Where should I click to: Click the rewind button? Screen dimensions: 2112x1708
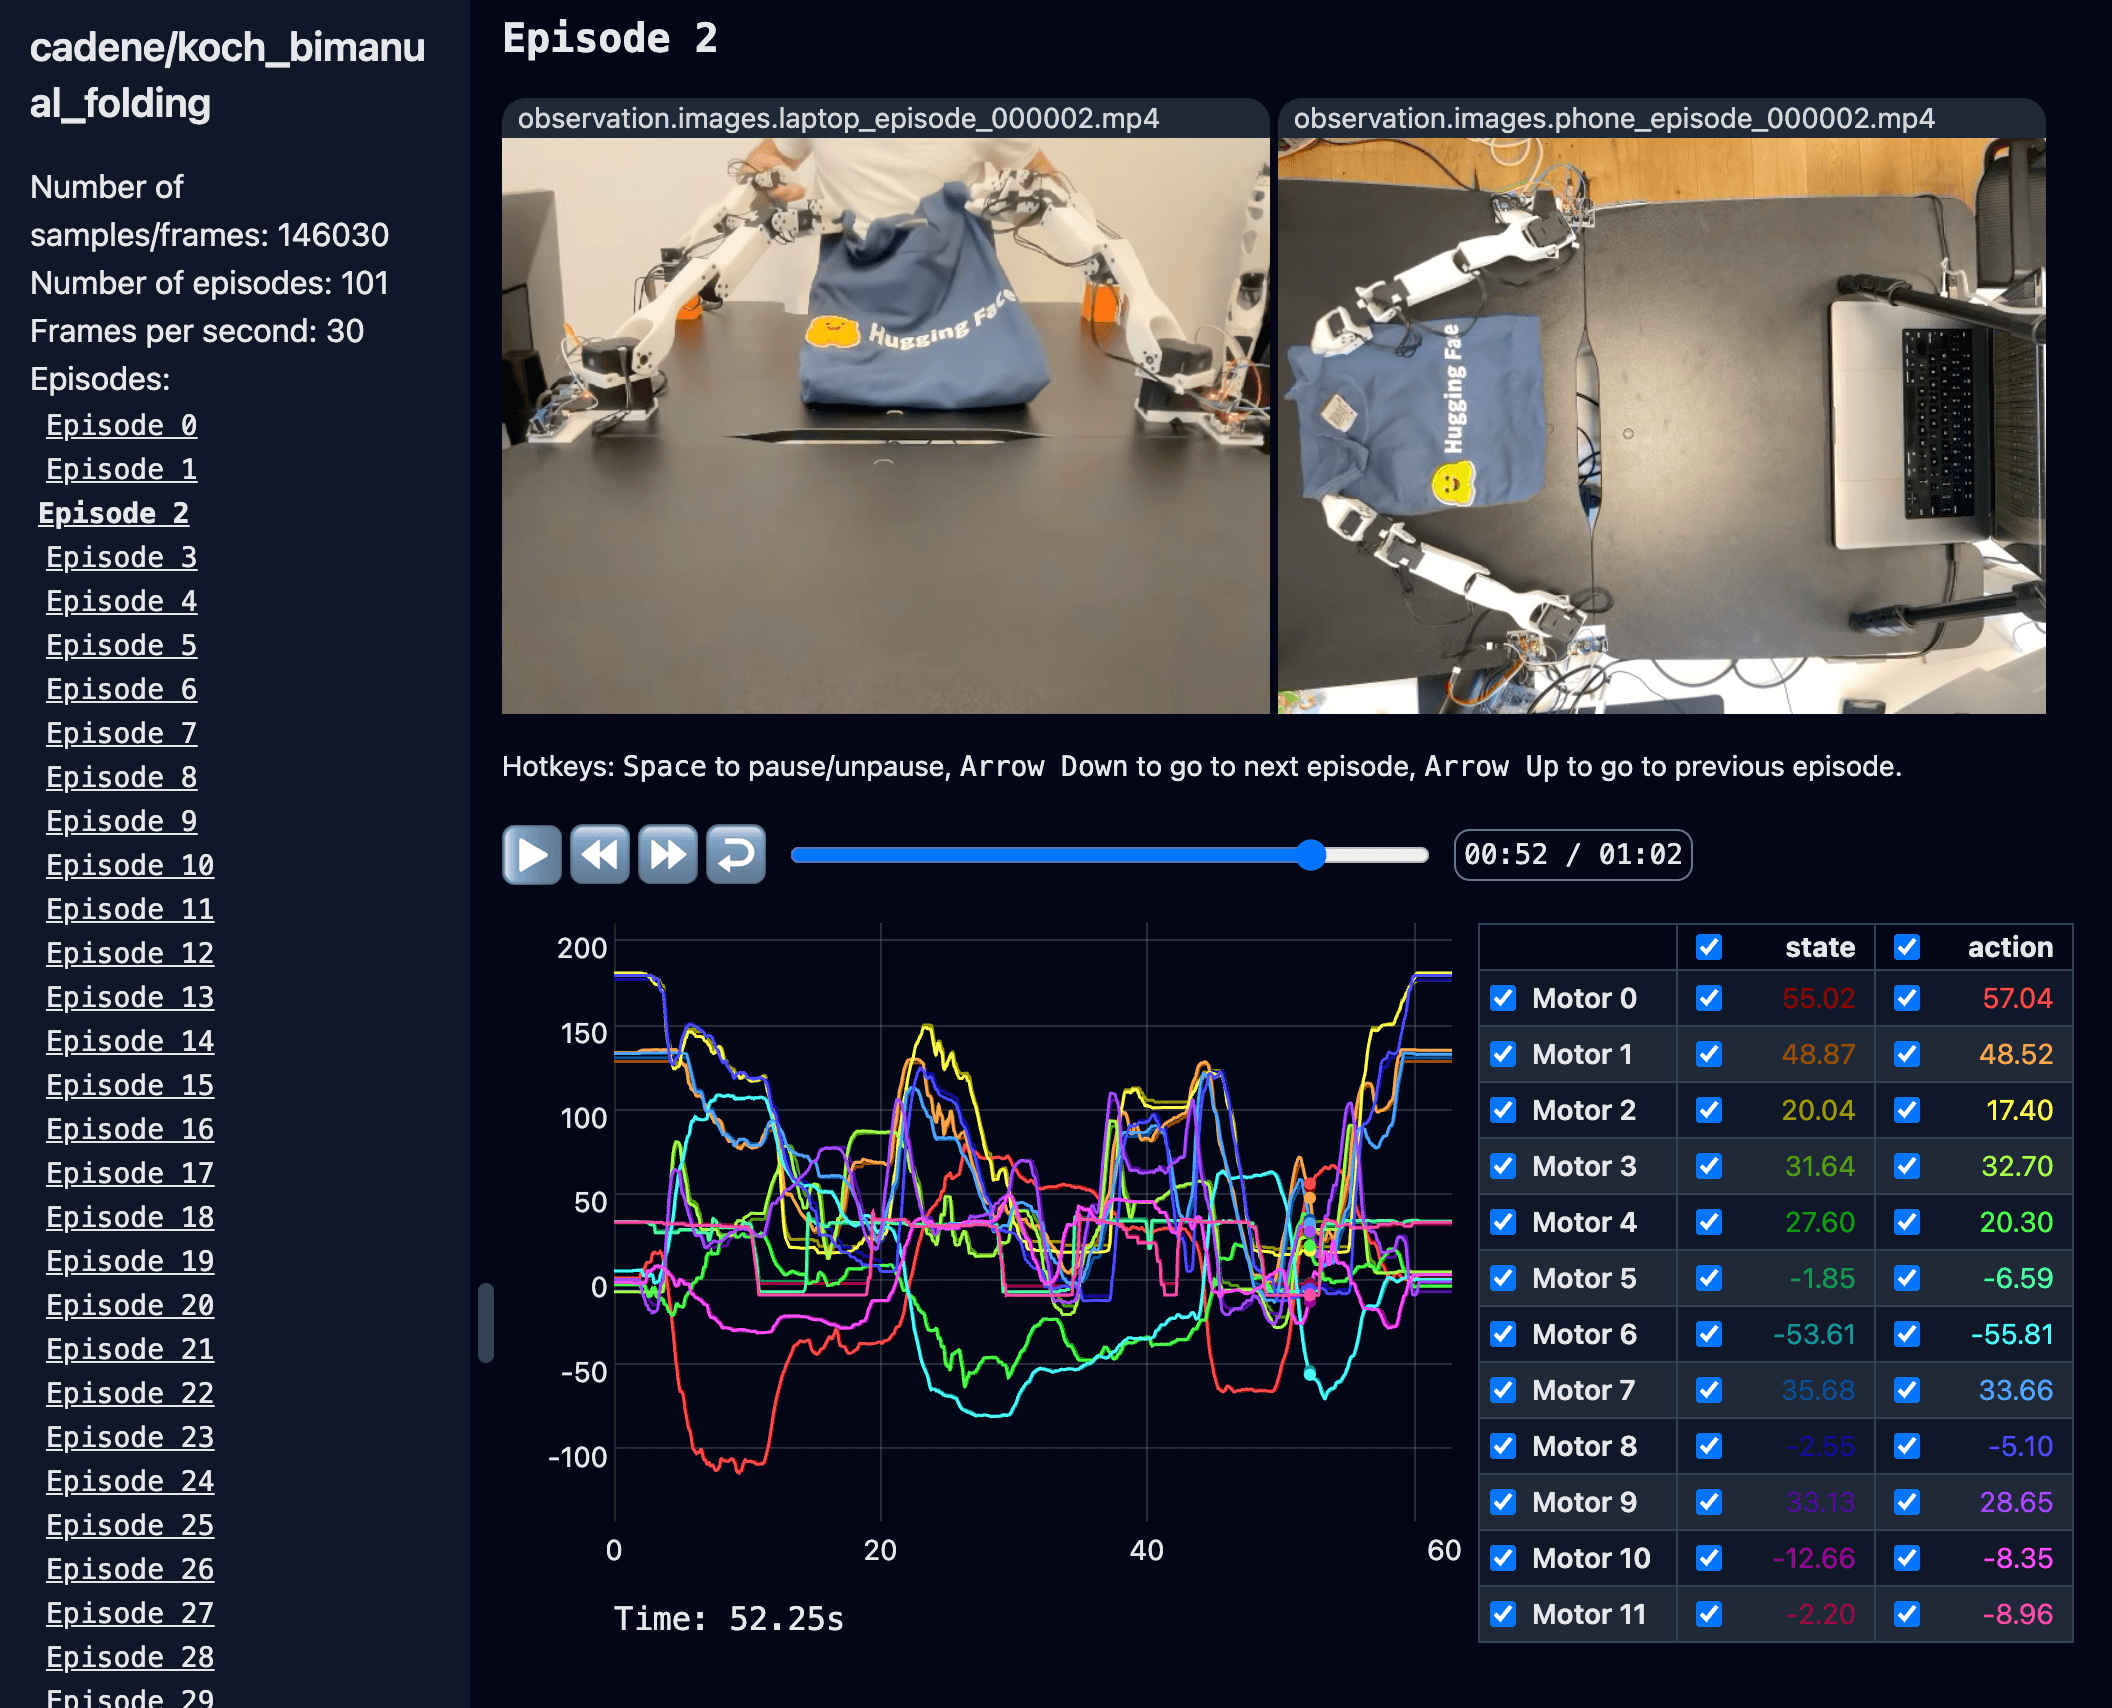pyautogui.click(x=599, y=855)
